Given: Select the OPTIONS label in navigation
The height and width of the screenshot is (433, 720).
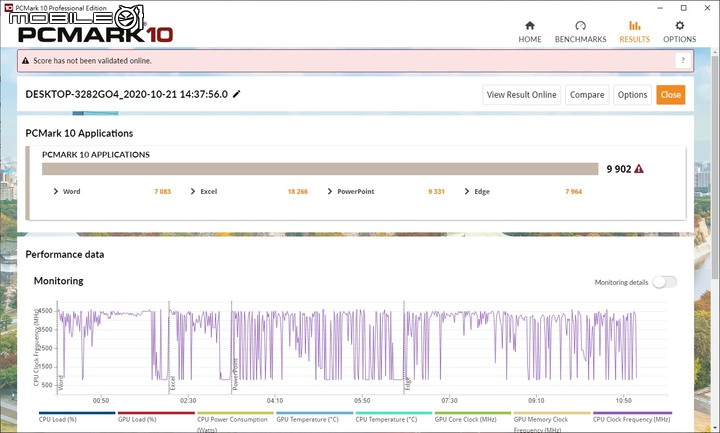Looking at the screenshot, I should tap(680, 39).
